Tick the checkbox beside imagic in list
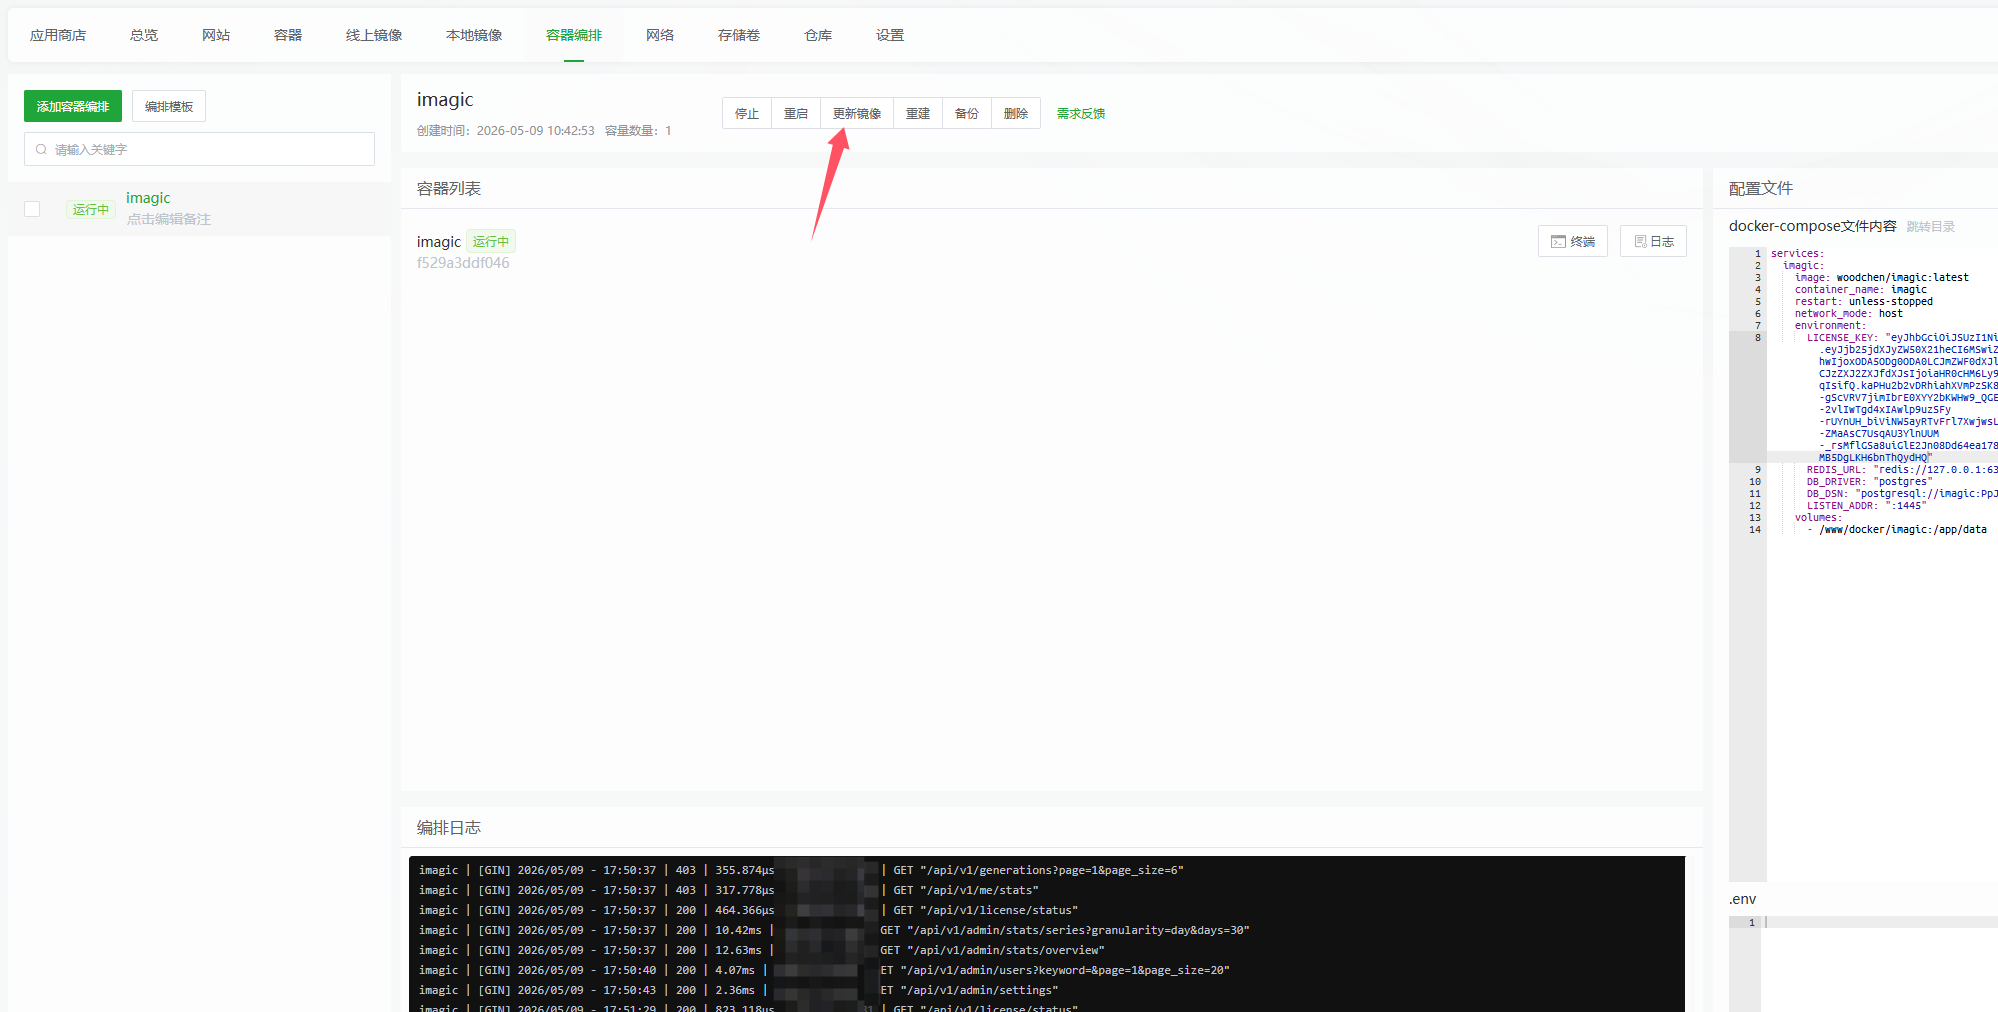 coord(32,209)
